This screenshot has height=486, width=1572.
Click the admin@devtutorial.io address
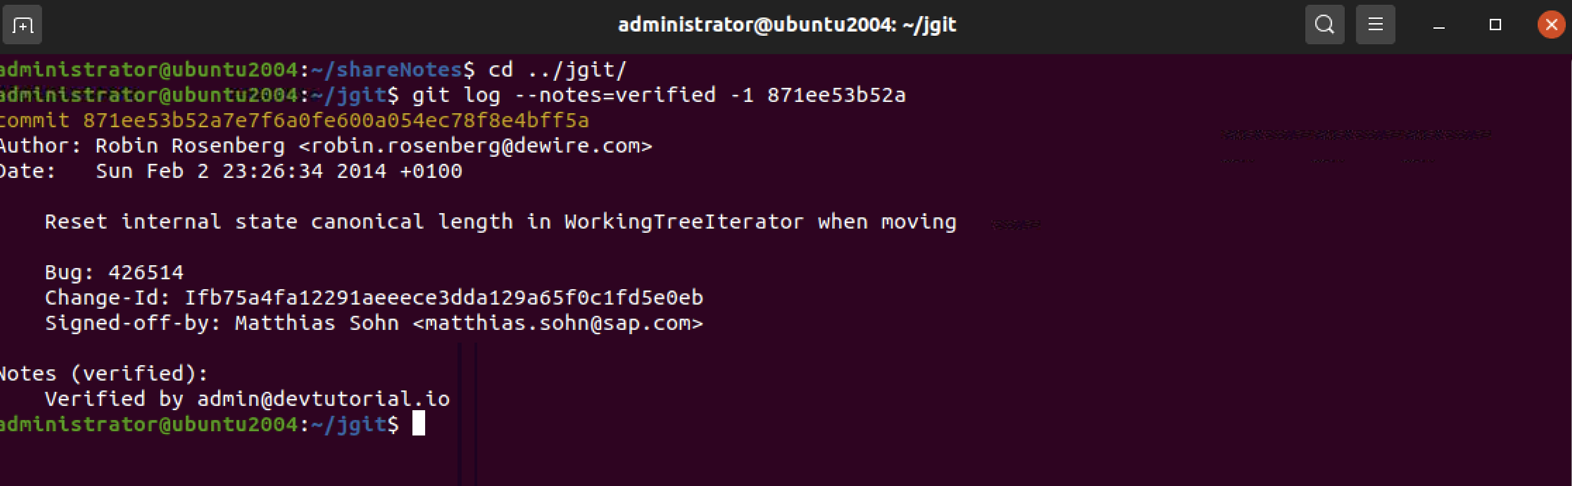coord(323,399)
